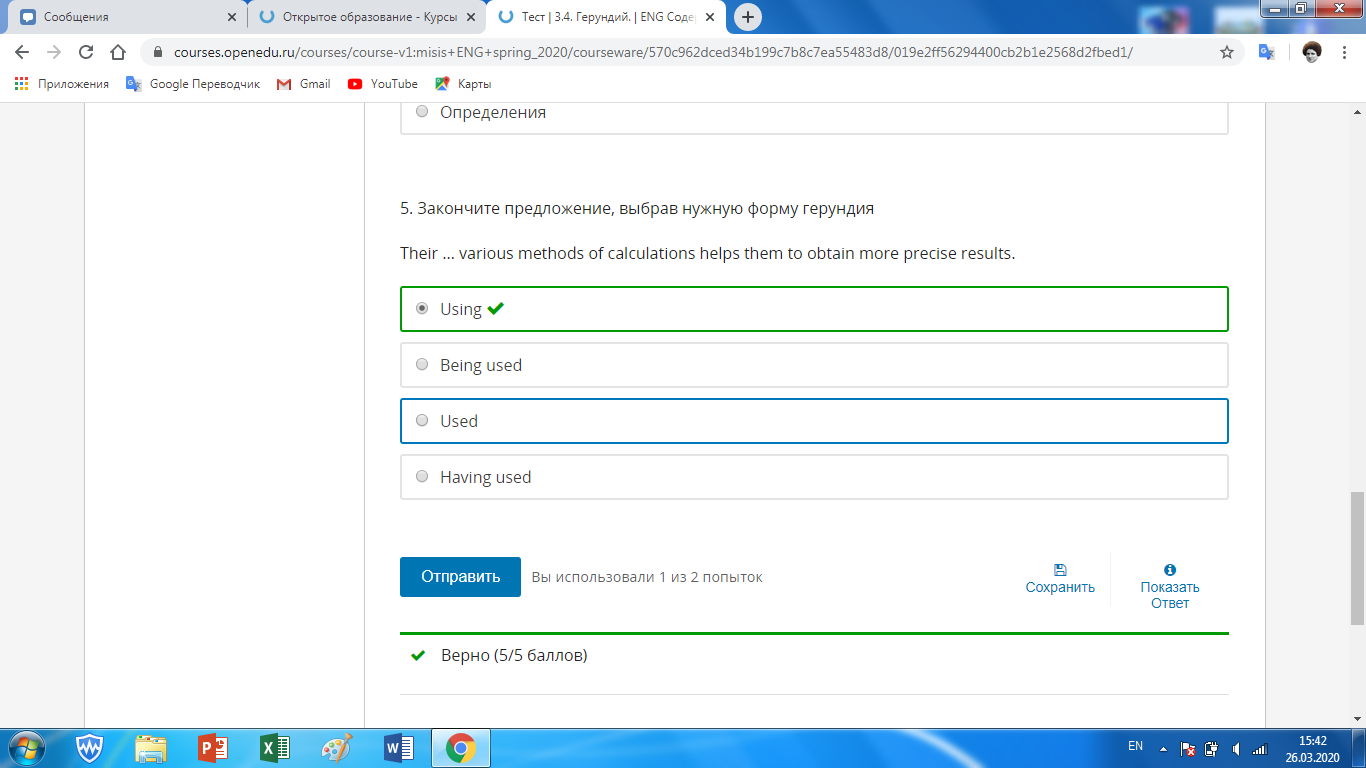Open Paint from the taskbar
The image size is (1366, 768).
[x=336, y=748]
